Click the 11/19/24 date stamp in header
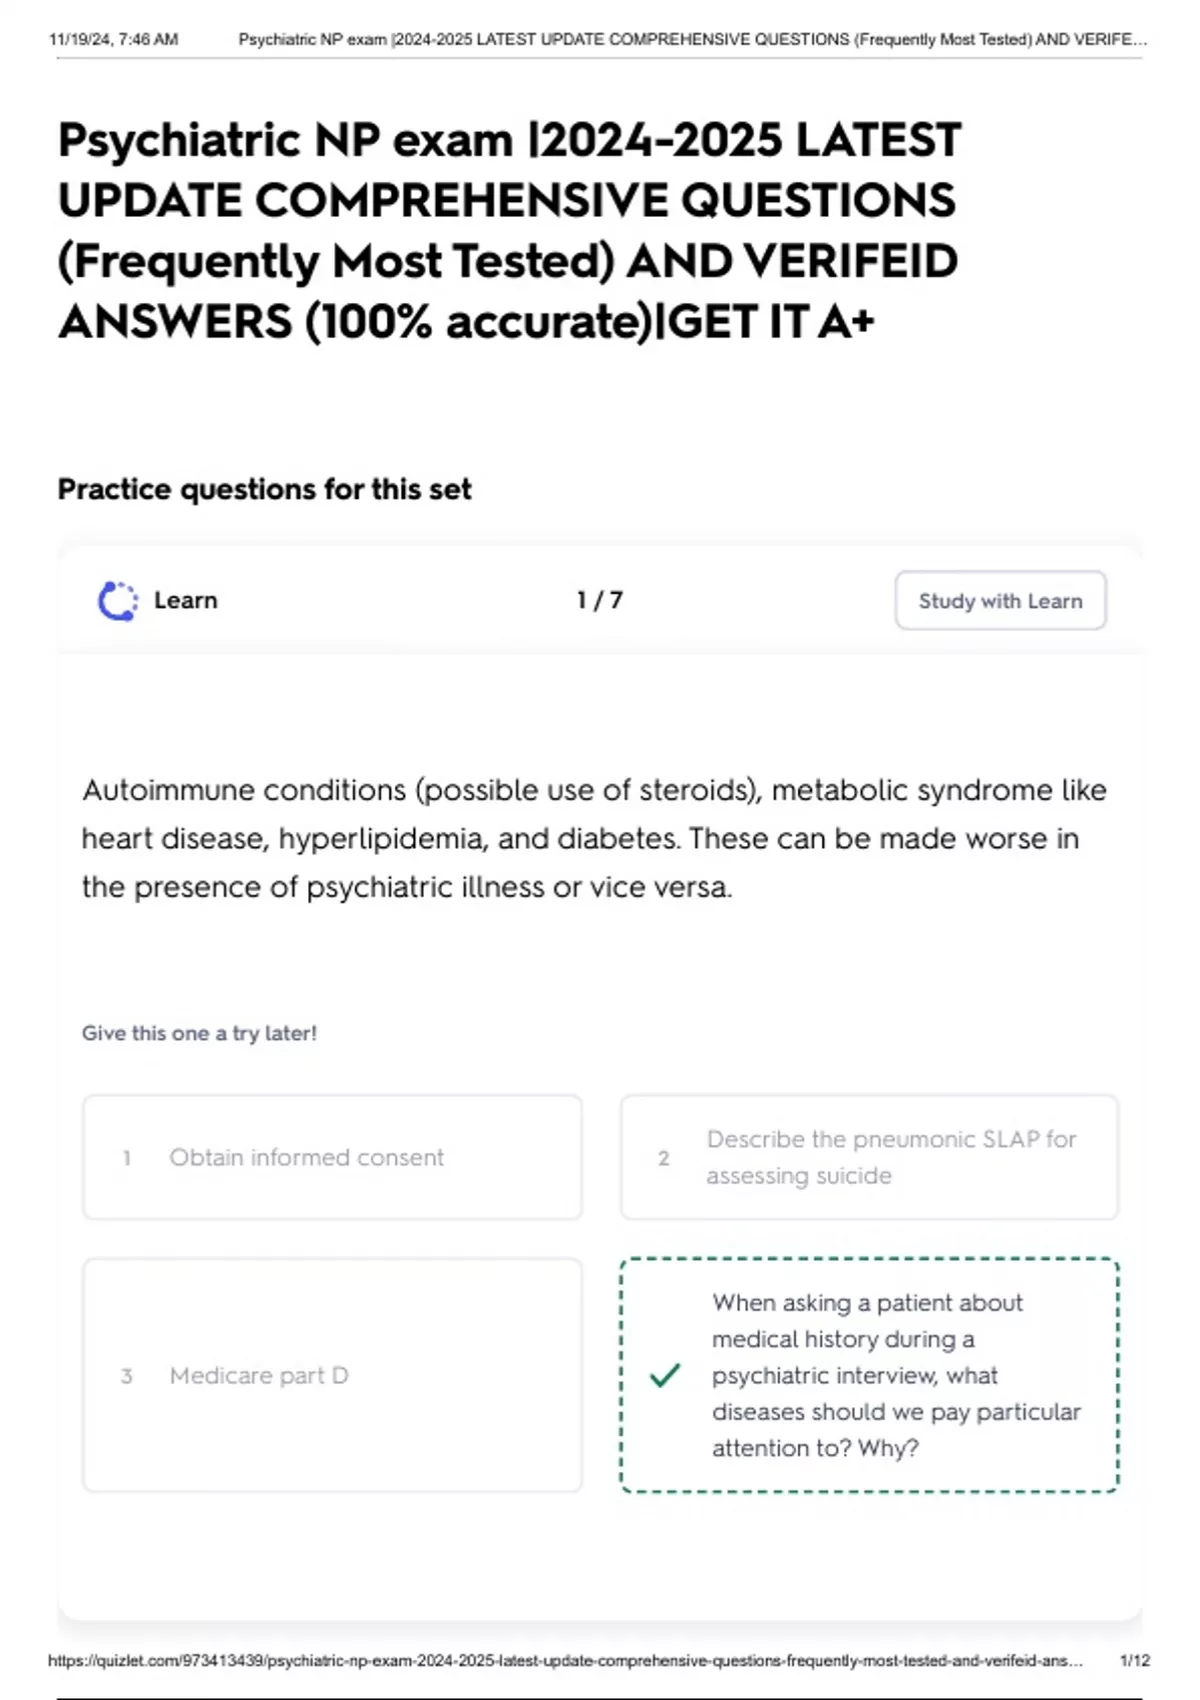The height and width of the screenshot is (1700, 1200). pos(113,39)
